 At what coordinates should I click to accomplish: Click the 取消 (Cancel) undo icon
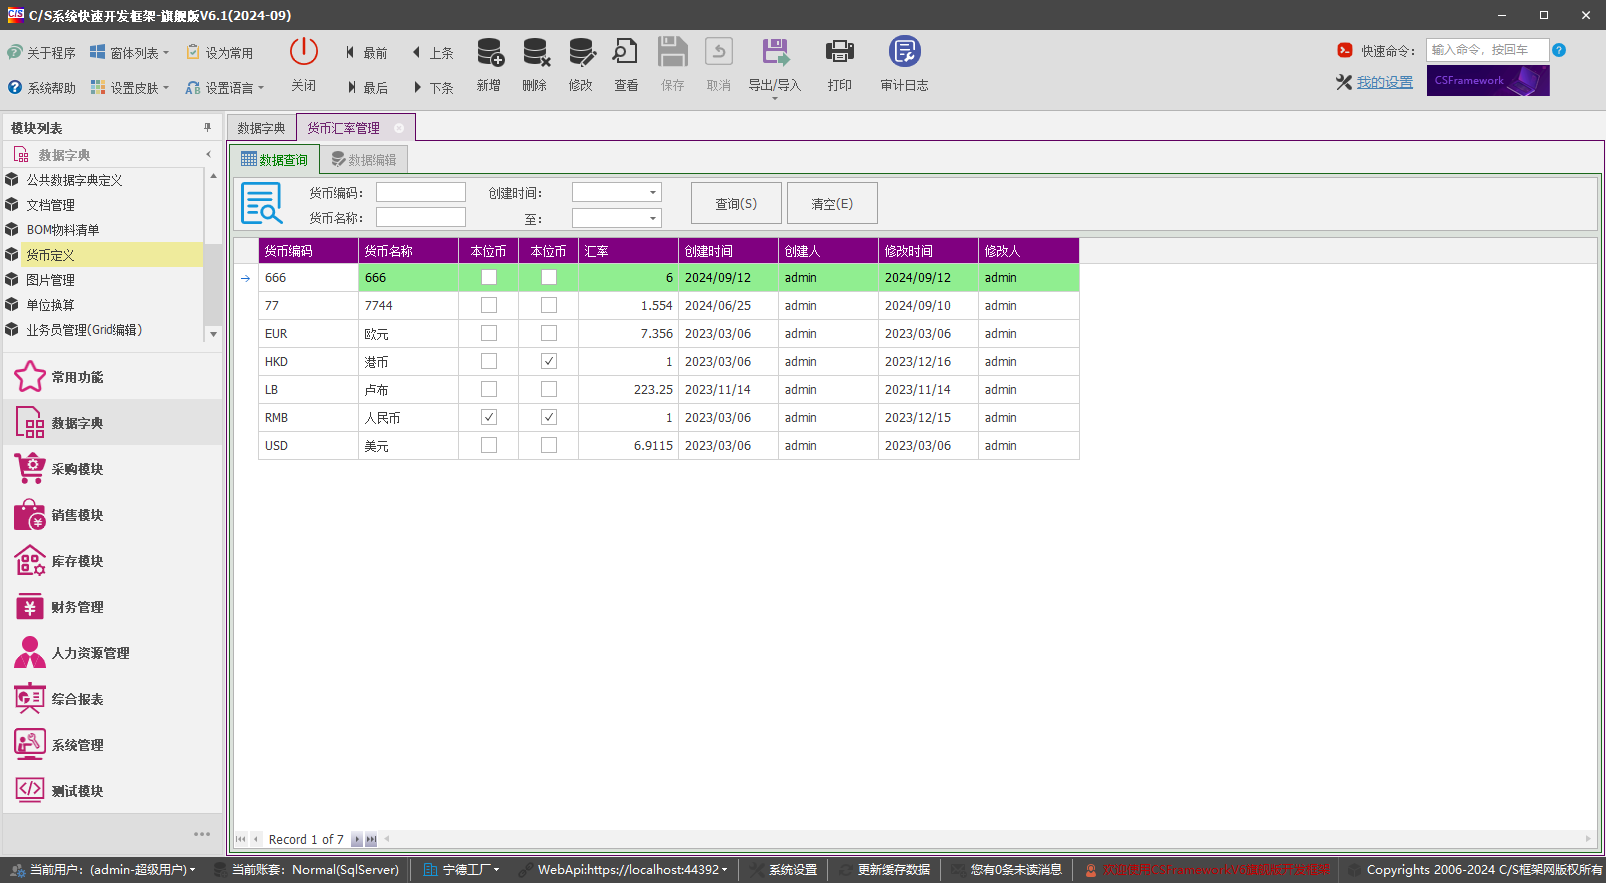(719, 52)
